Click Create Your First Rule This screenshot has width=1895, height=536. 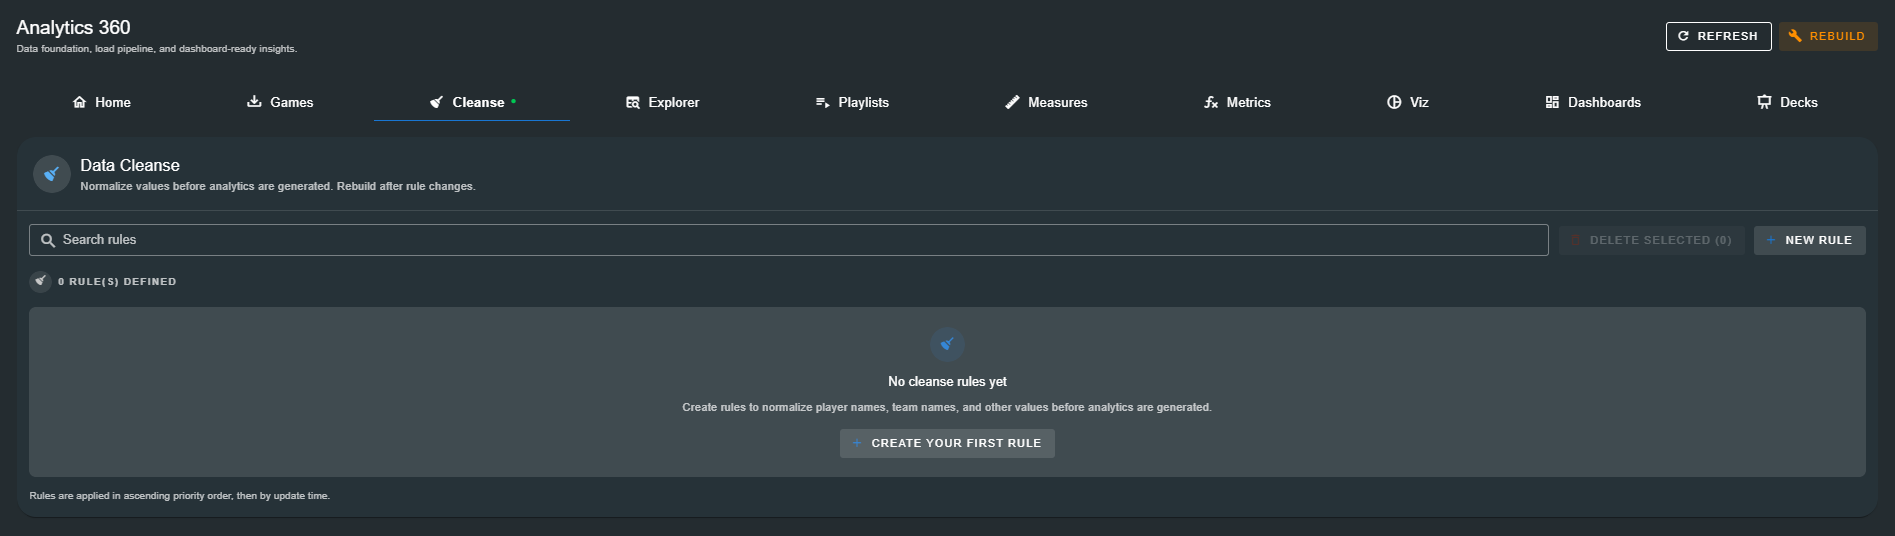point(947,443)
